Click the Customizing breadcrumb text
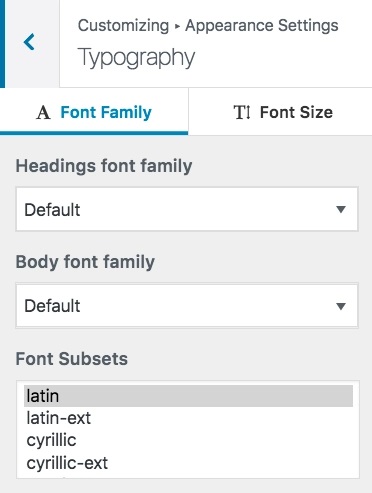 click(123, 26)
